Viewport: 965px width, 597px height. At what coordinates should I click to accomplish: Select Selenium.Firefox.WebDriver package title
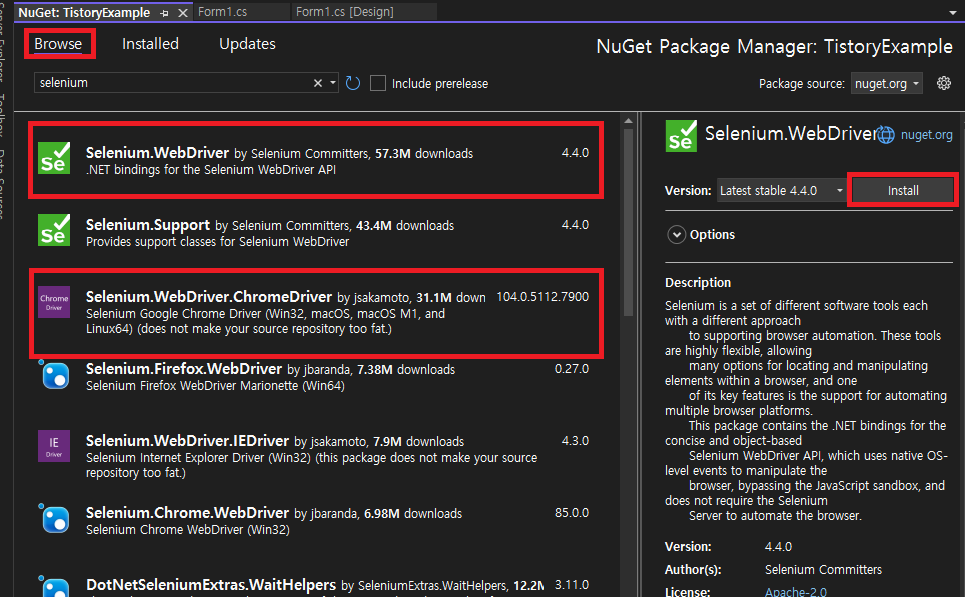pyautogui.click(x=184, y=369)
